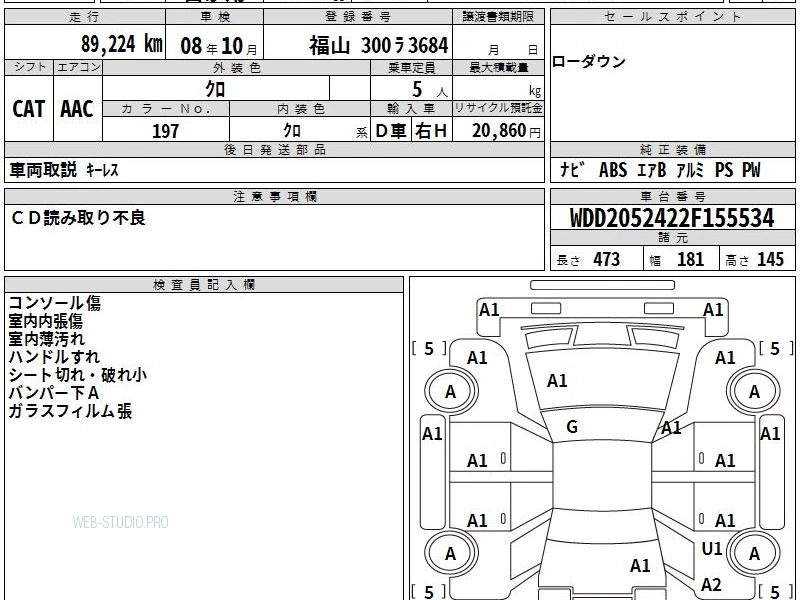The image size is (800, 600).
Task: Click the 後日発送部品 section header
Action: 274,149
